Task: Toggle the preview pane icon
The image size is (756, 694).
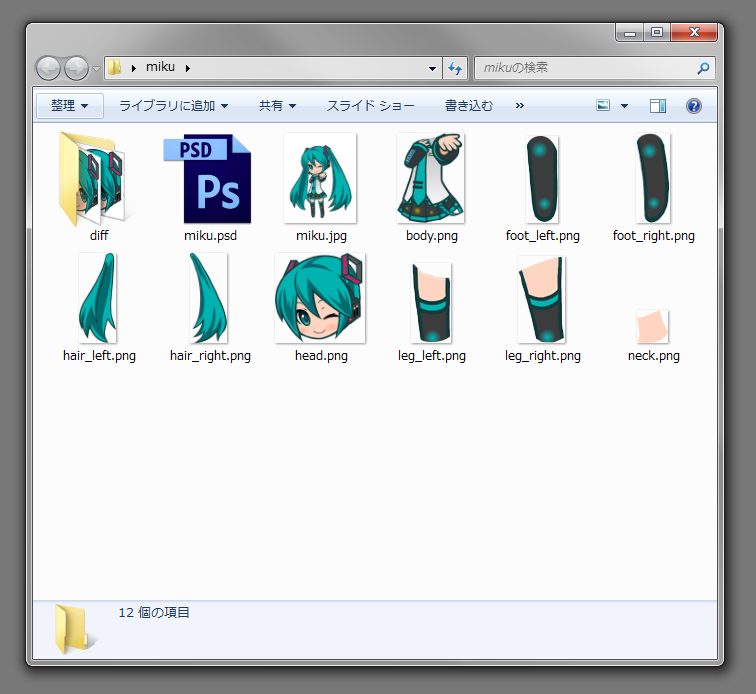Action: click(x=658, y=106)
